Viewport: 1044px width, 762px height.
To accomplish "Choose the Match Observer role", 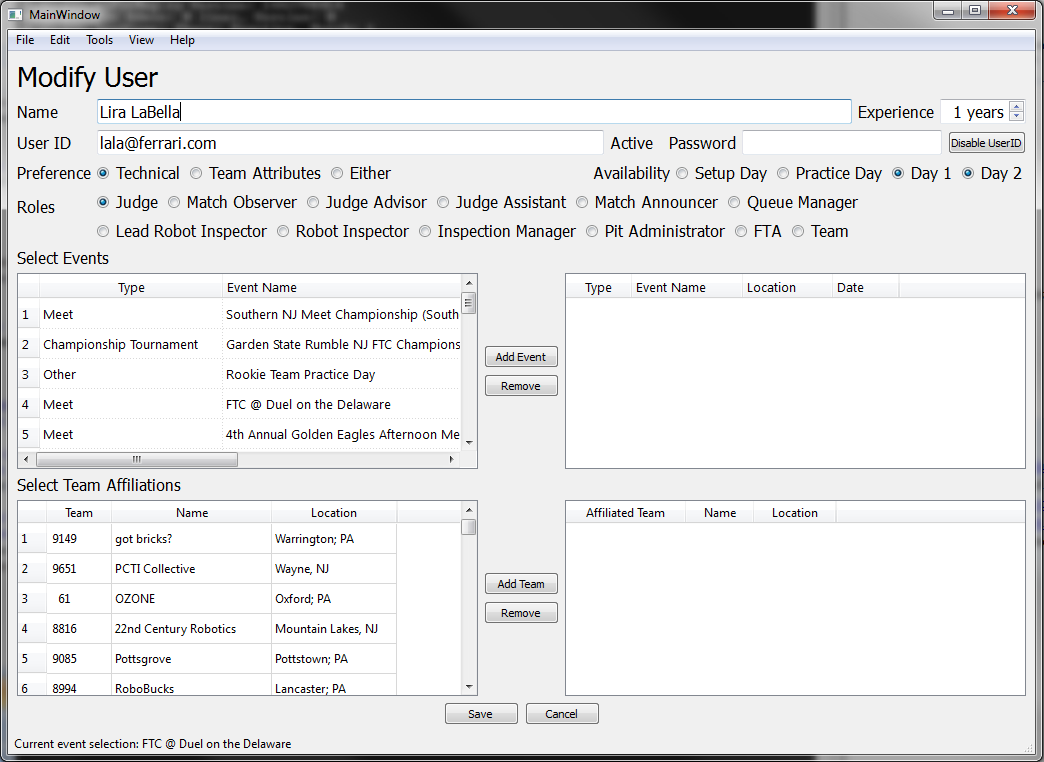I will click(x=174, y=202).
